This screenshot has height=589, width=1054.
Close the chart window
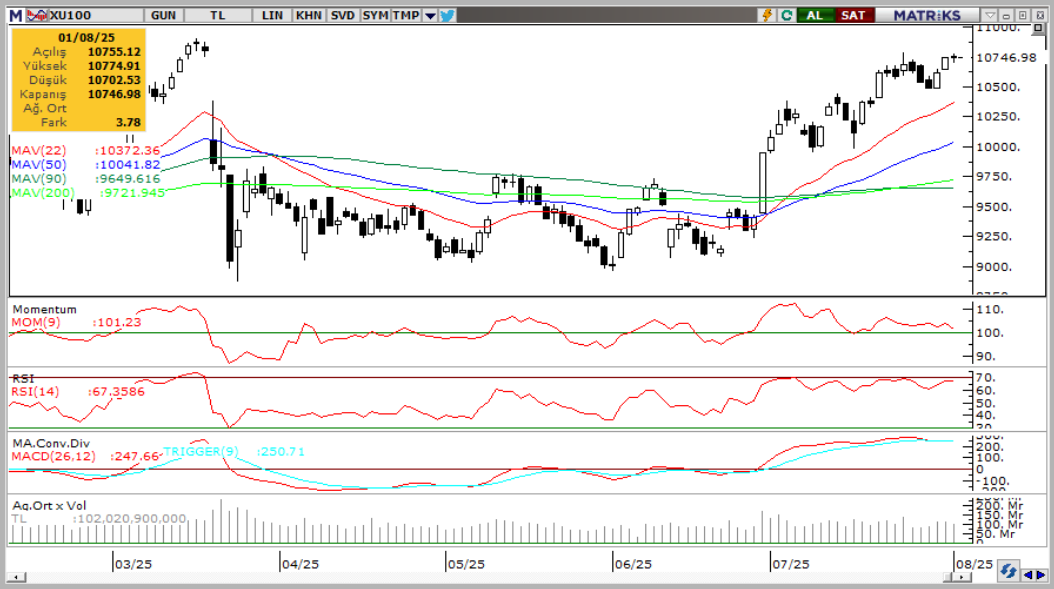[1039, 15]
